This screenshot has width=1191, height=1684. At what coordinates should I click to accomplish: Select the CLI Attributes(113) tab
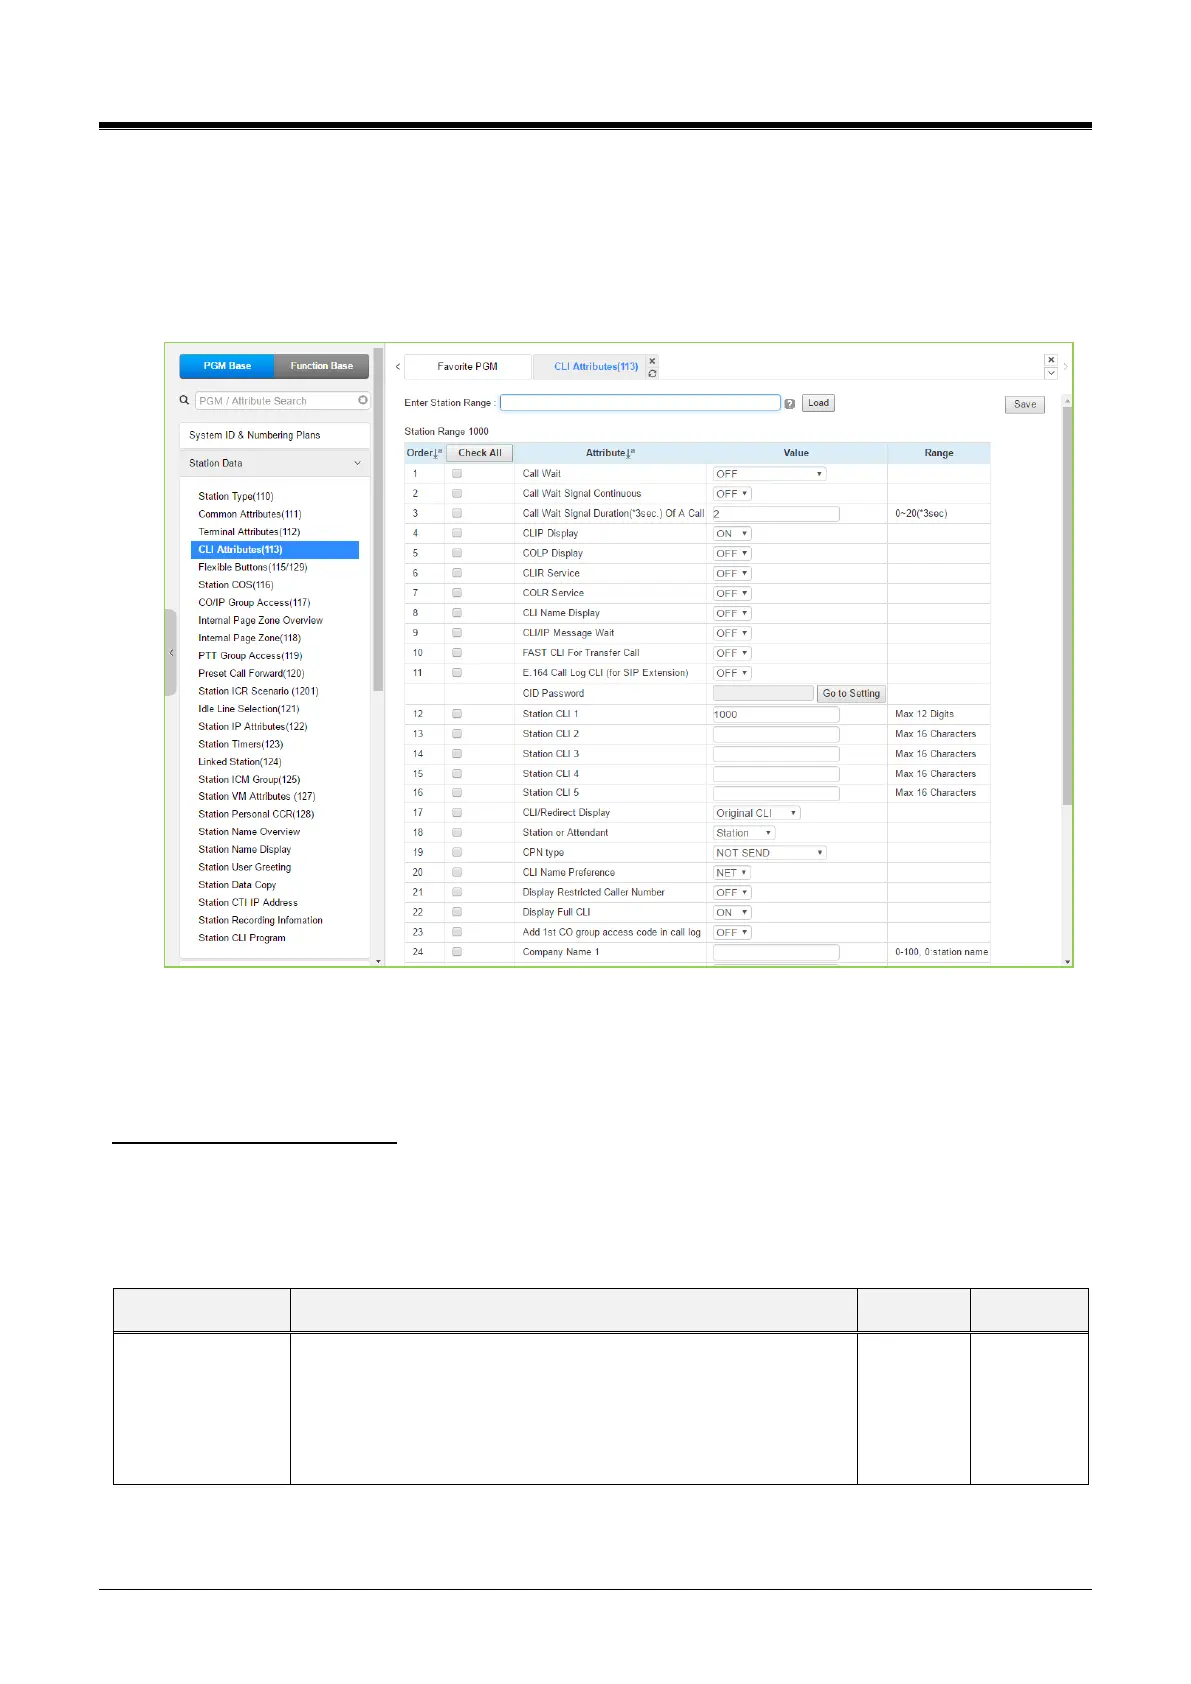click(596, 367)
